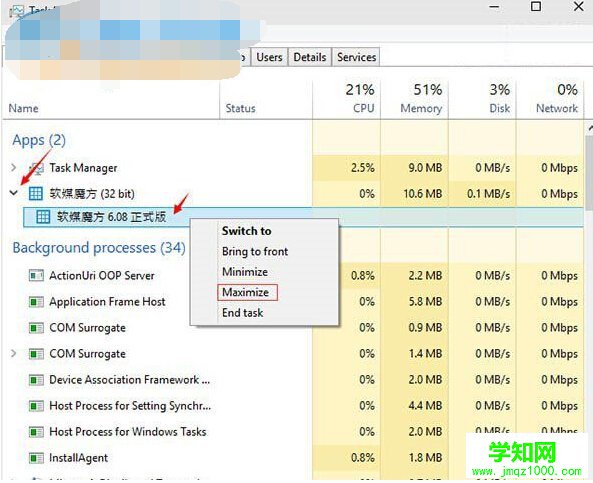The image size is (593, 483).
Task: Click Application Frame Host's 5.8 MB memory
Action: [425, 301]
